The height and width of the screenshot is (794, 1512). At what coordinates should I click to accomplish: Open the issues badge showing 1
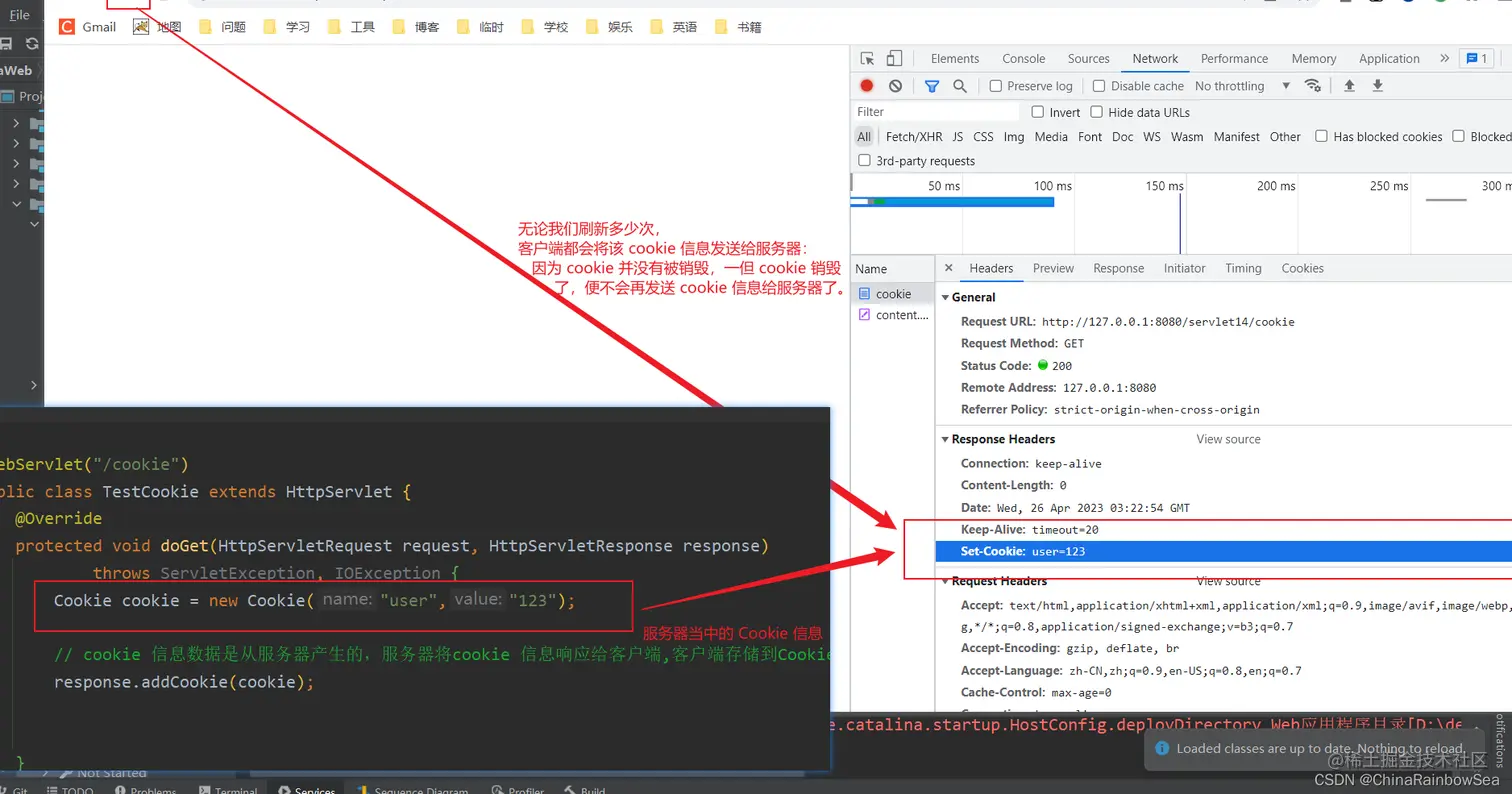click(x=1476, y=59)
